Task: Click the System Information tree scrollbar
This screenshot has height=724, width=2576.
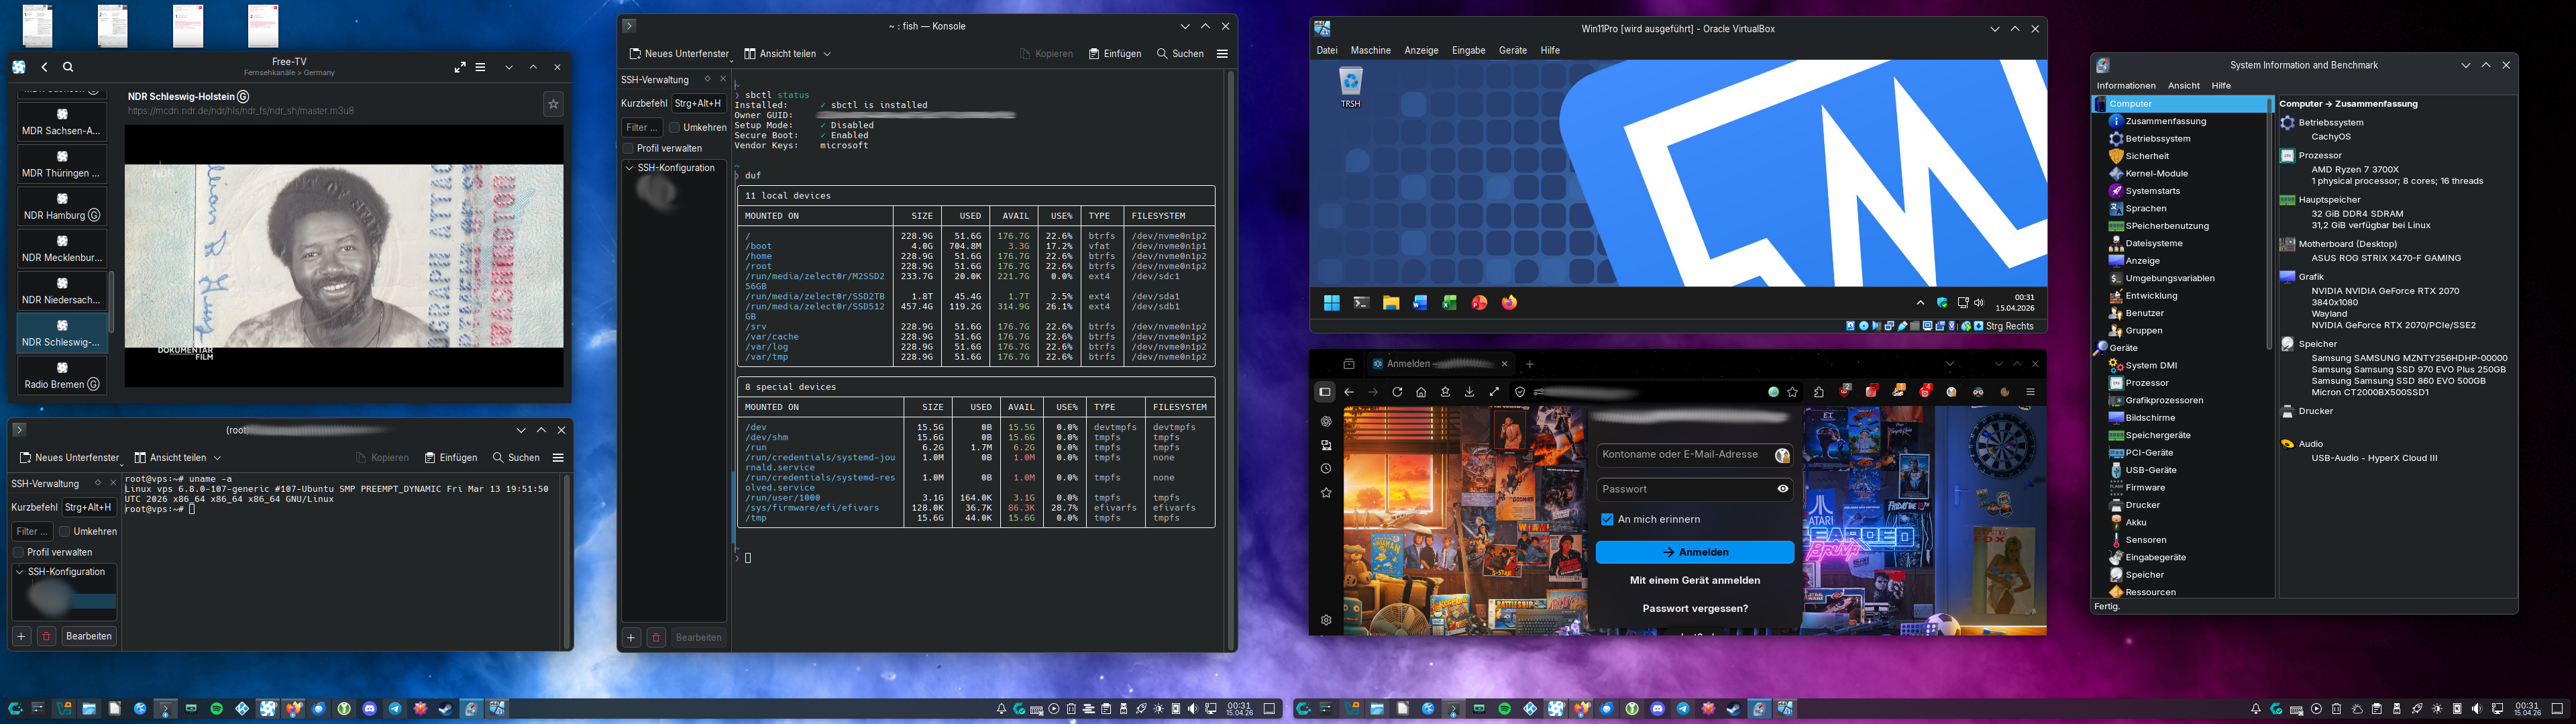Action: pyautogui.click(x=2269, y=225)
